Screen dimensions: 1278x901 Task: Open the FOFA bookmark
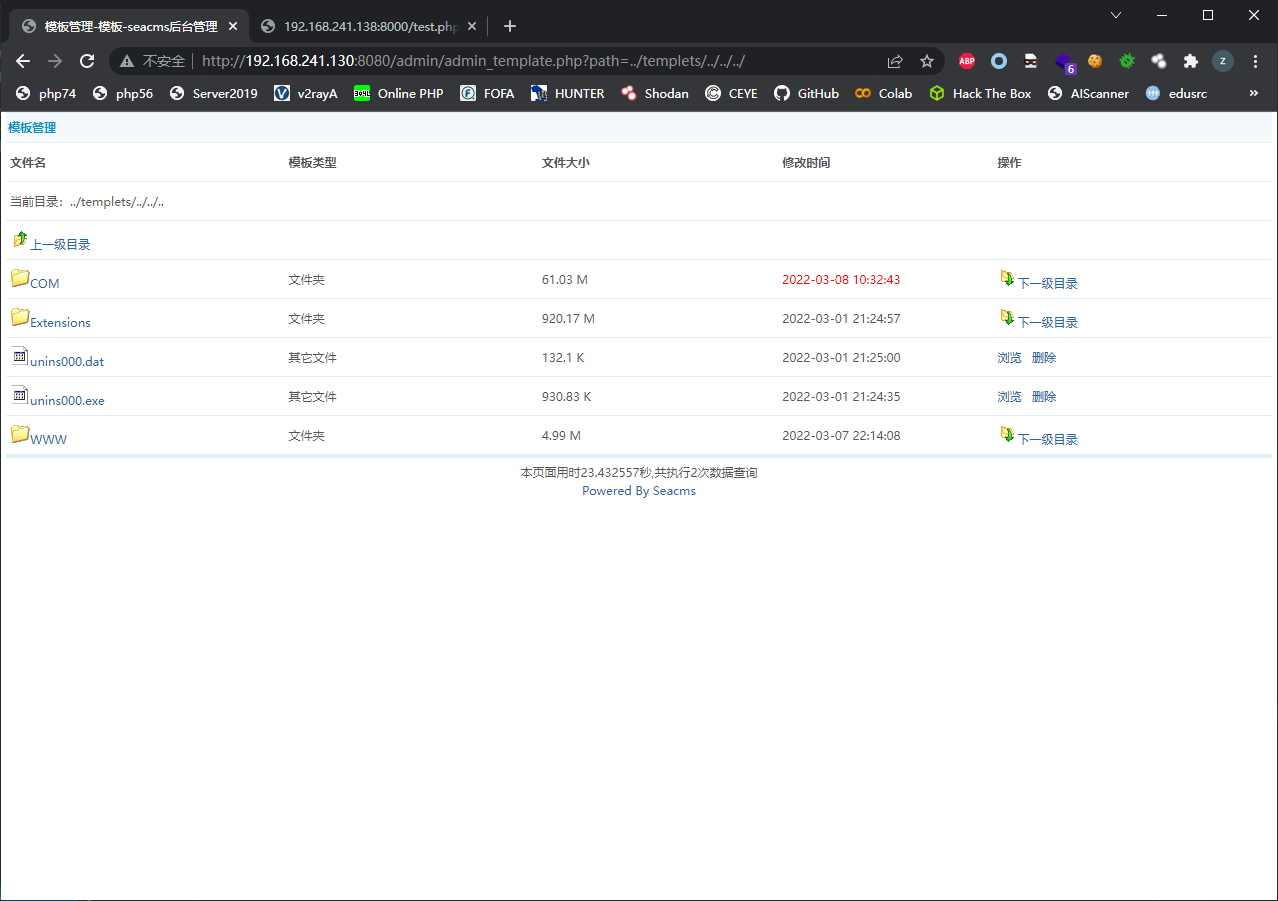487,93
